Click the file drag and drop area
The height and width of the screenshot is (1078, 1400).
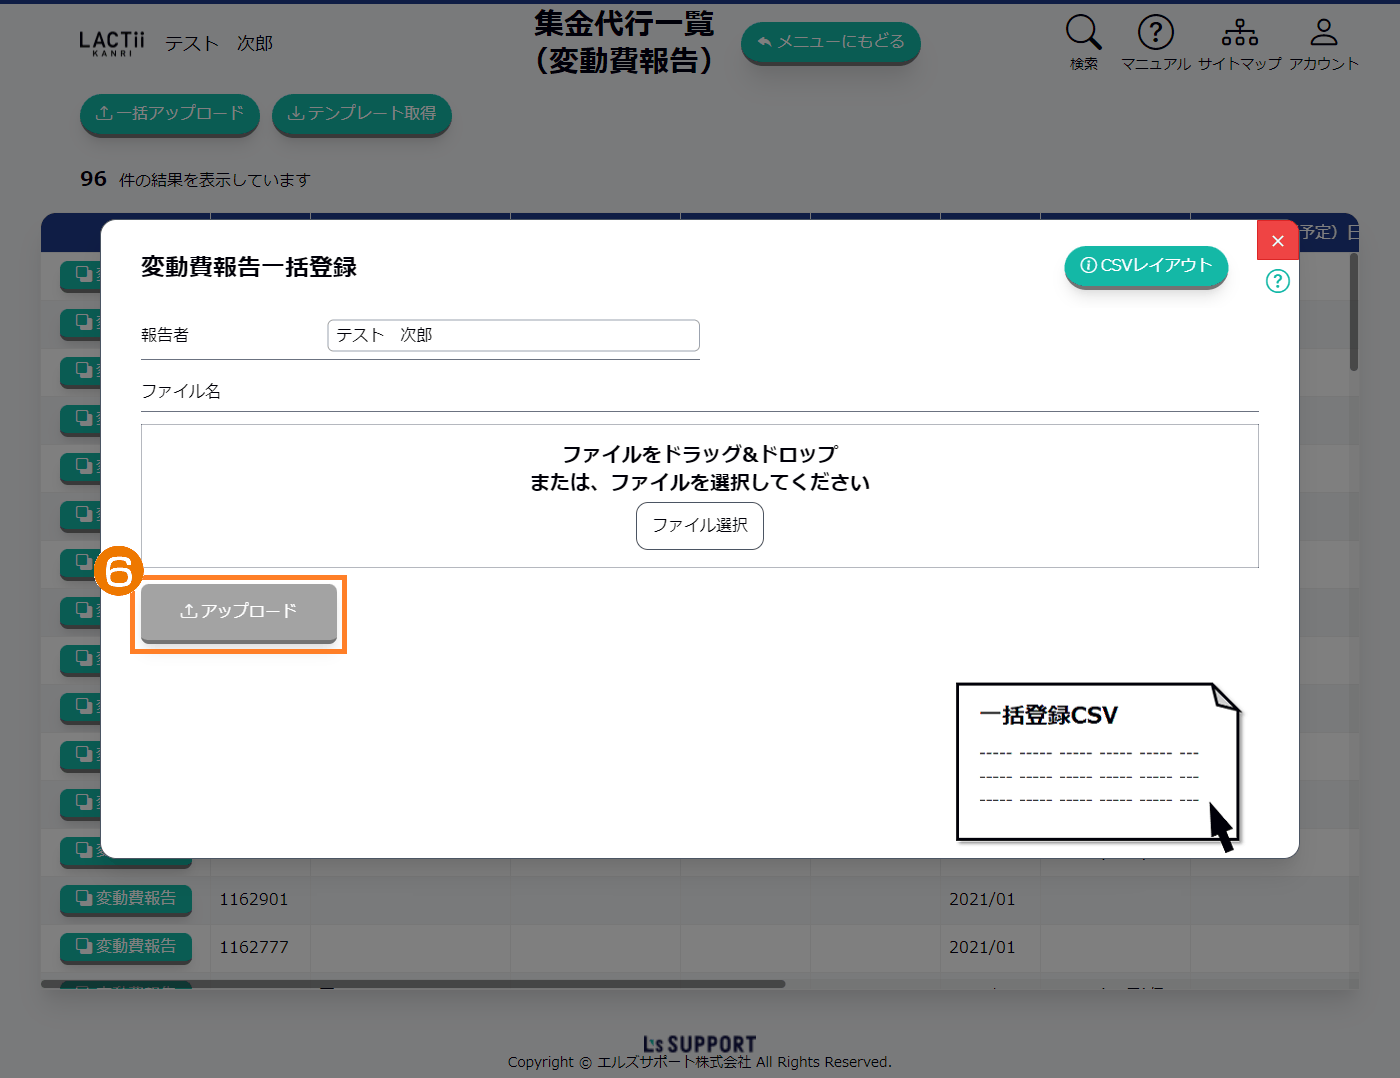(699, 467)
